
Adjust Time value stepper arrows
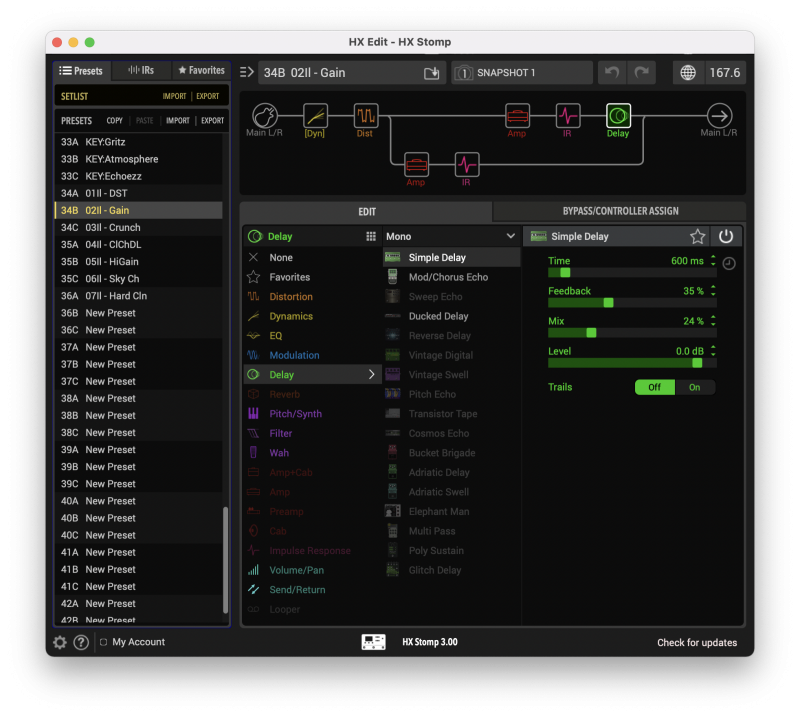tap(713, 261)
